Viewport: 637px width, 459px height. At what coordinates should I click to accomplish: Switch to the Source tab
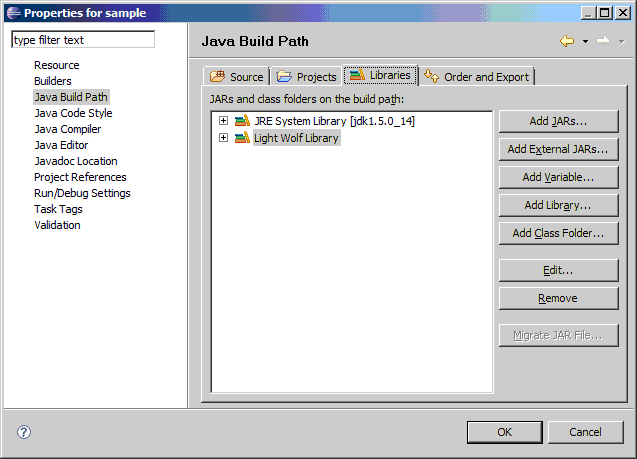pyautogui.click(x=237, y=77)
